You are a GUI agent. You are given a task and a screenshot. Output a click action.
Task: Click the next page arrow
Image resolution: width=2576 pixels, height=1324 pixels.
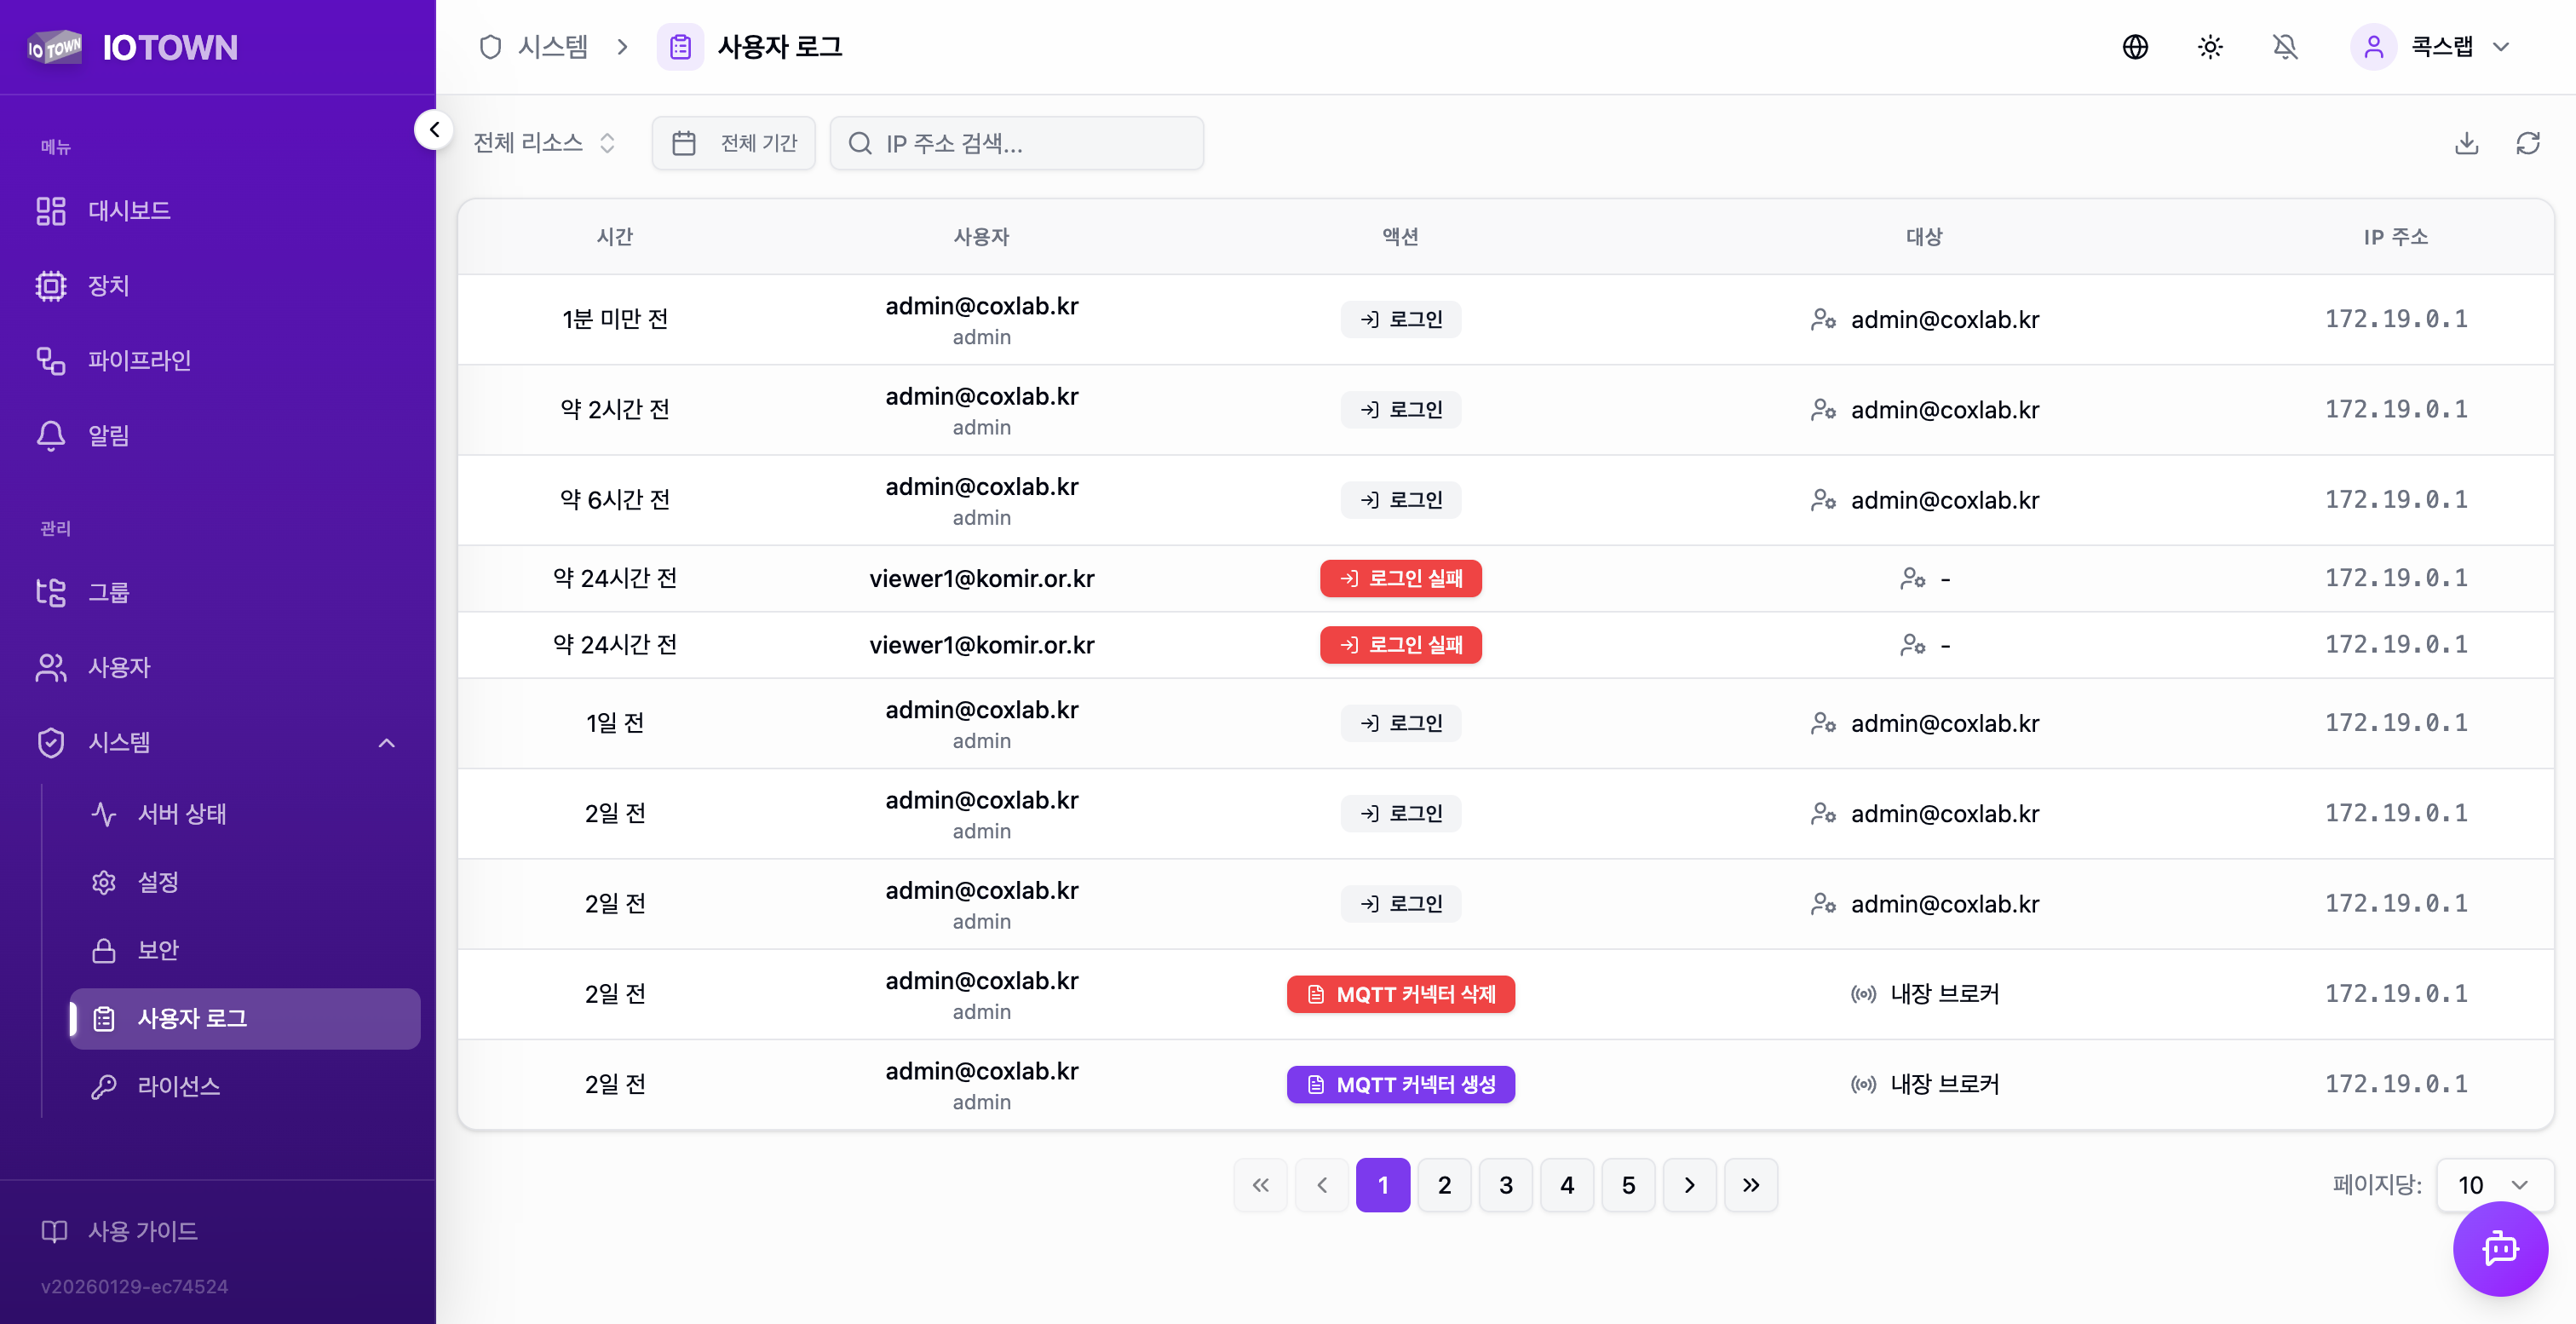click(x=1690, y=1185)
